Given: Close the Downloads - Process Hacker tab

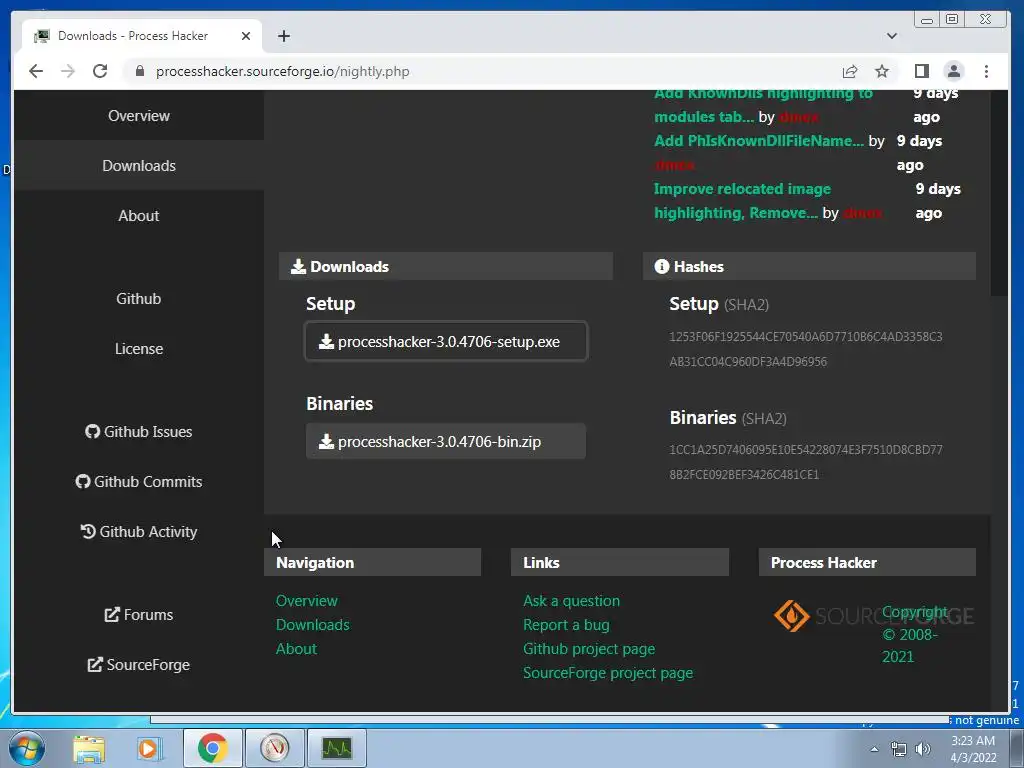Looking at the screenshot, I should tap(246, 36).
